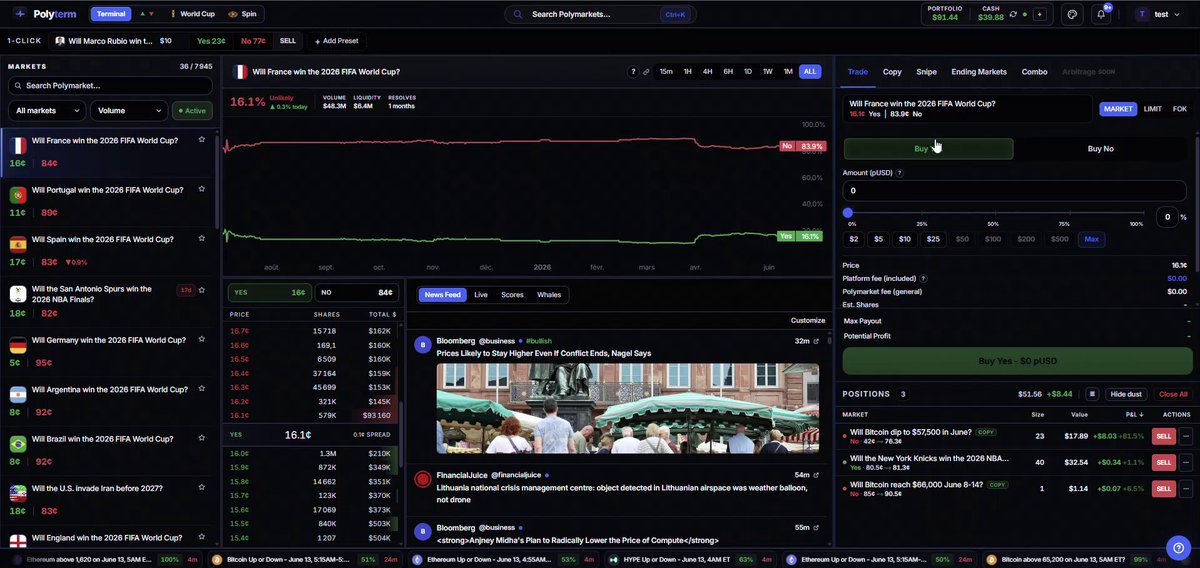Star the San Antonio Spurs market
The width and height of the screenshot is (1200, 568).
202,290
